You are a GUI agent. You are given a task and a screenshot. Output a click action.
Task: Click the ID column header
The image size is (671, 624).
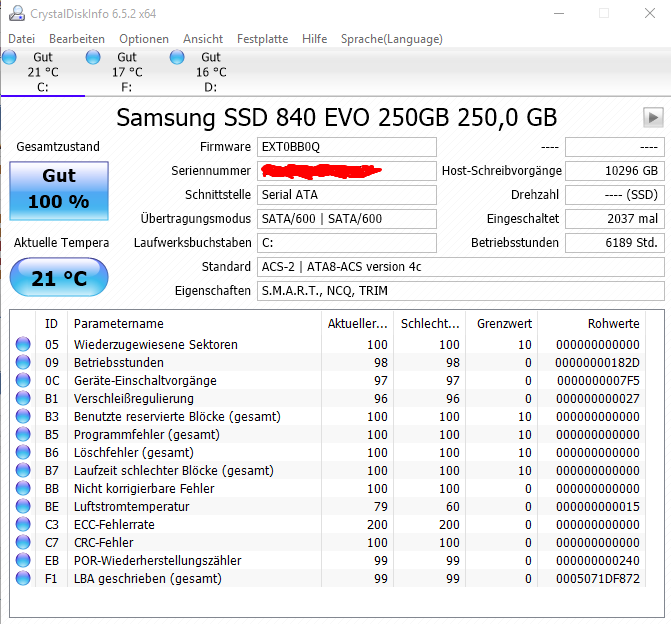pyautogui.click(x=51, y=324)
